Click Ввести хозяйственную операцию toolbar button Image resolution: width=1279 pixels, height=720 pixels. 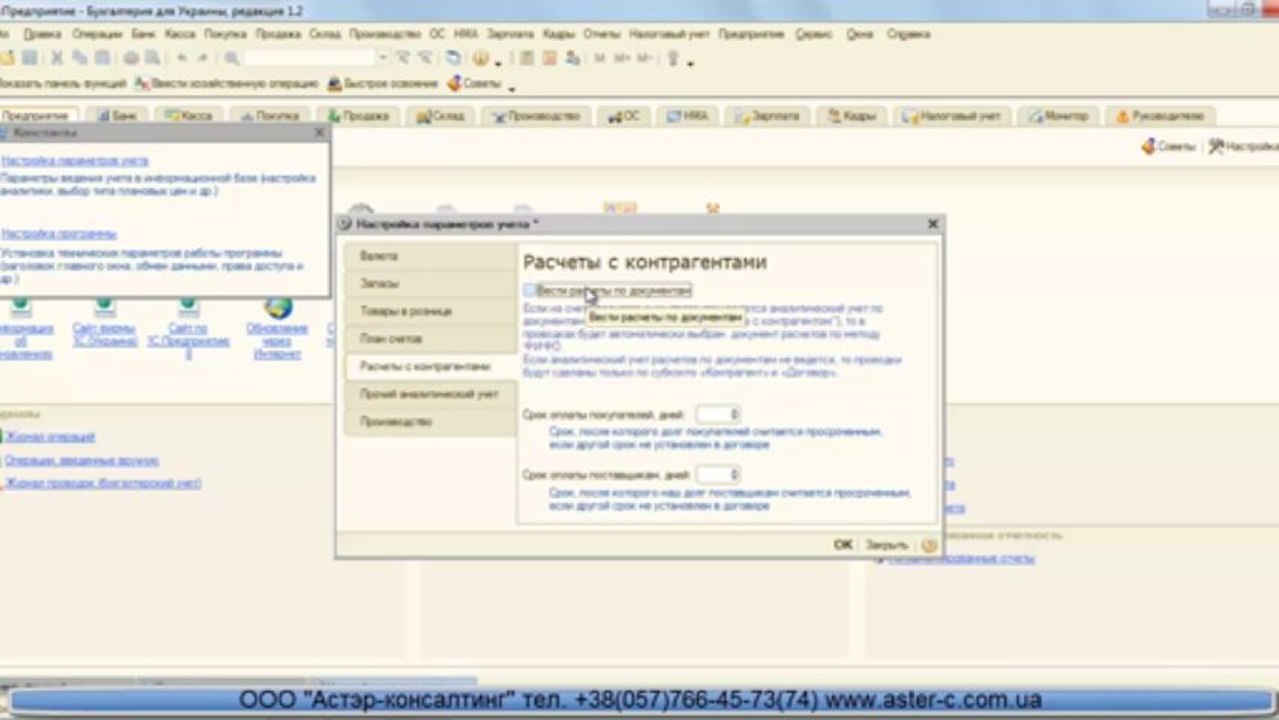(228, 84)
